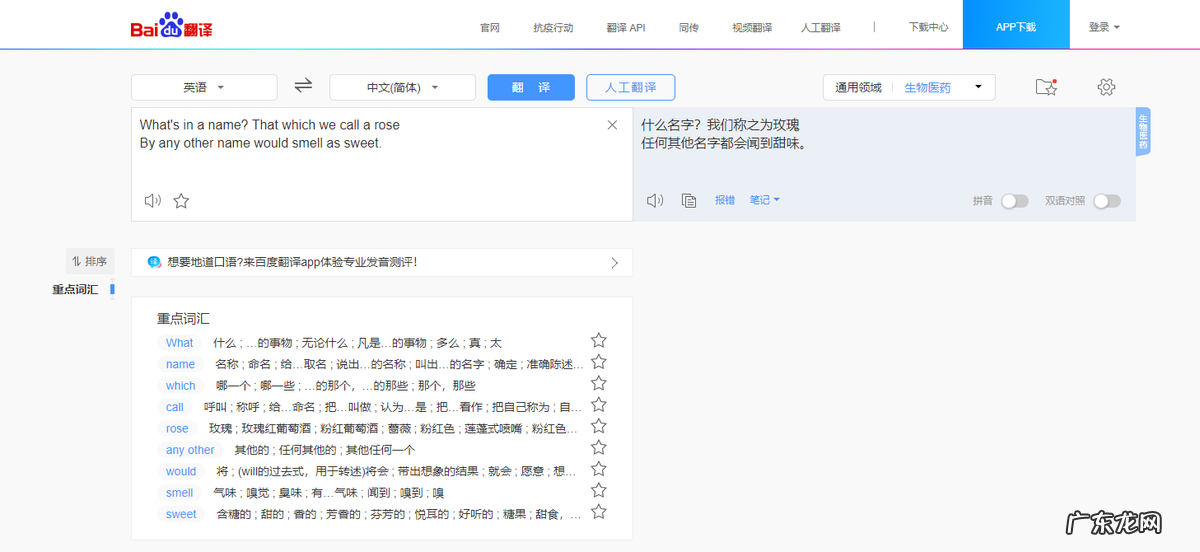
Task: Open the 下载中心 nav item
Action: click(929, 27)
